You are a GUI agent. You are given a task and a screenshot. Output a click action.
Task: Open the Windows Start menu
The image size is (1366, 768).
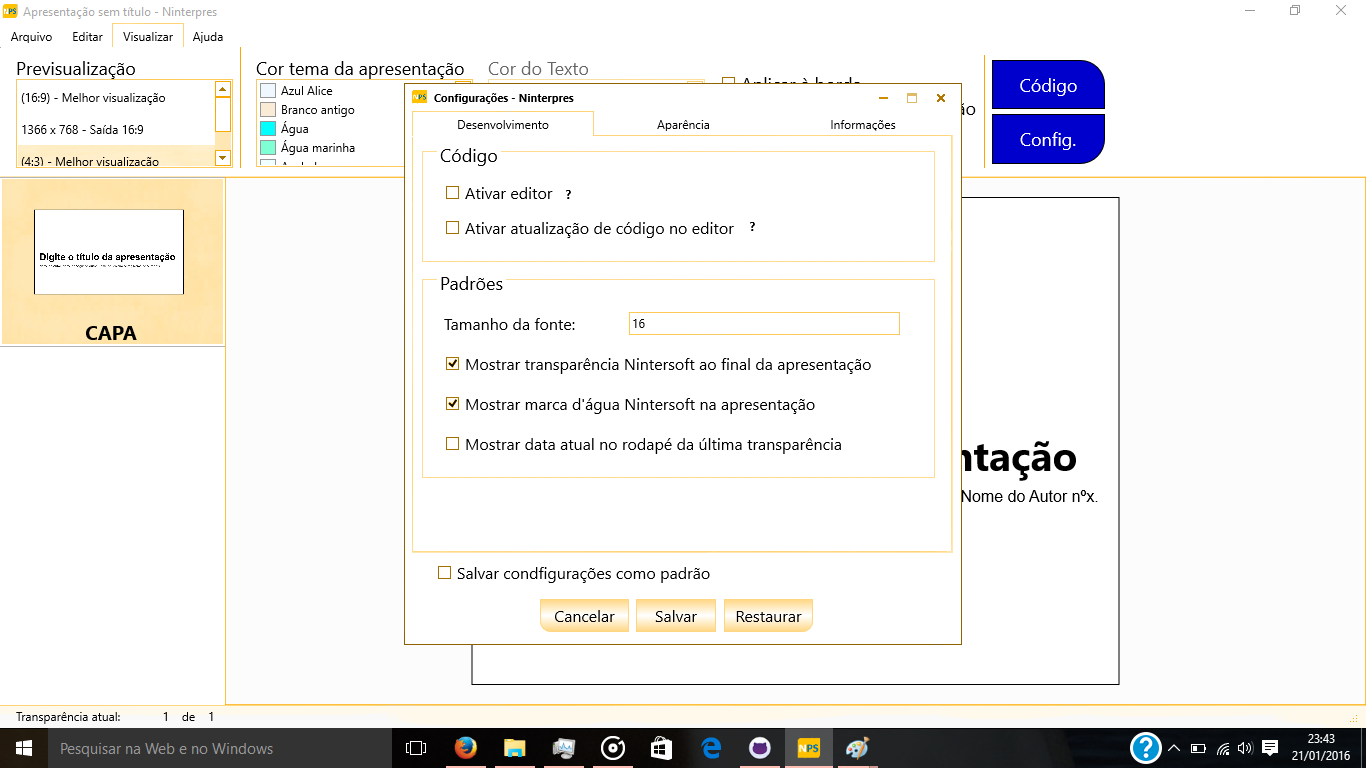click(24, 748)
